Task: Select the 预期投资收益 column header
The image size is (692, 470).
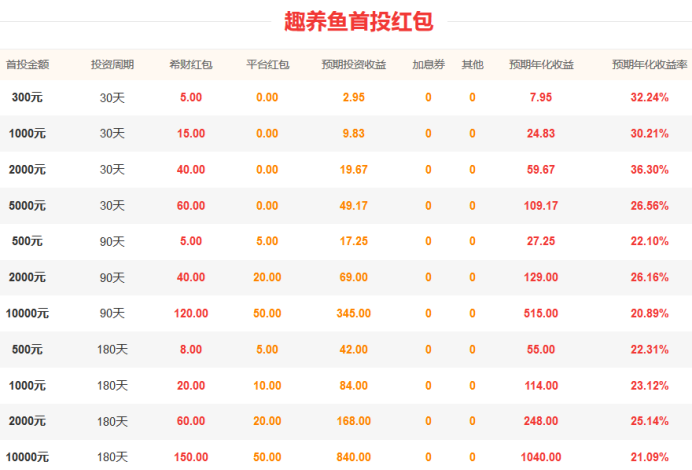Action: click(x=354, y=64)
